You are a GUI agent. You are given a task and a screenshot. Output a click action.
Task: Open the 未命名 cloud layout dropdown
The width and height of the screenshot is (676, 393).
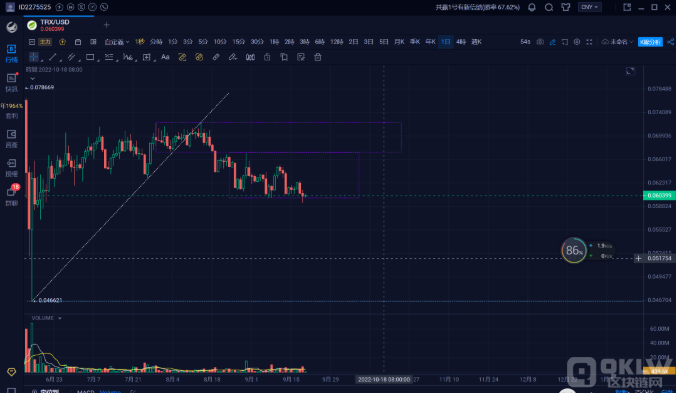pos(617,42)
